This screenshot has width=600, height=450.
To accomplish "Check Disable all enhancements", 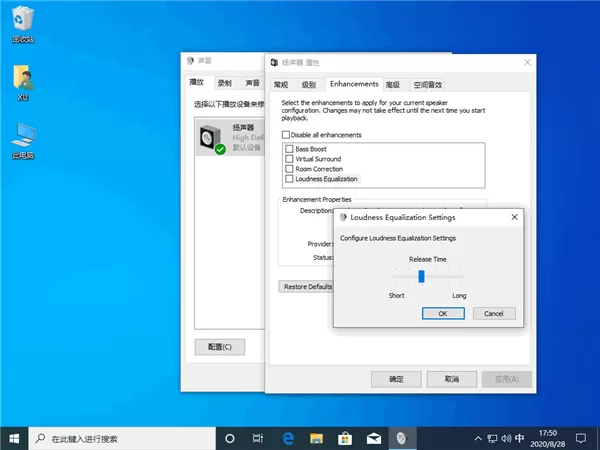I will [286, 135].
